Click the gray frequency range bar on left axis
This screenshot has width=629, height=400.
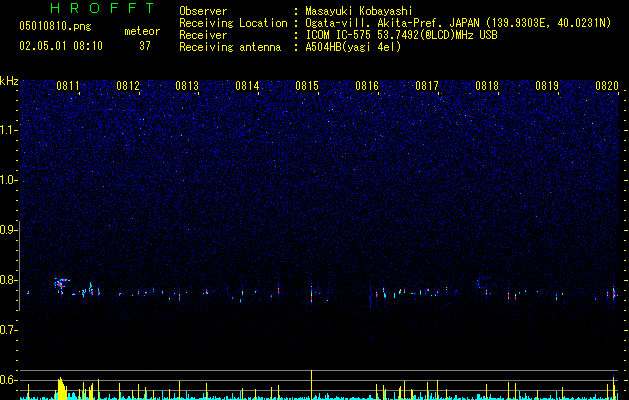click(x=19, y=266)
